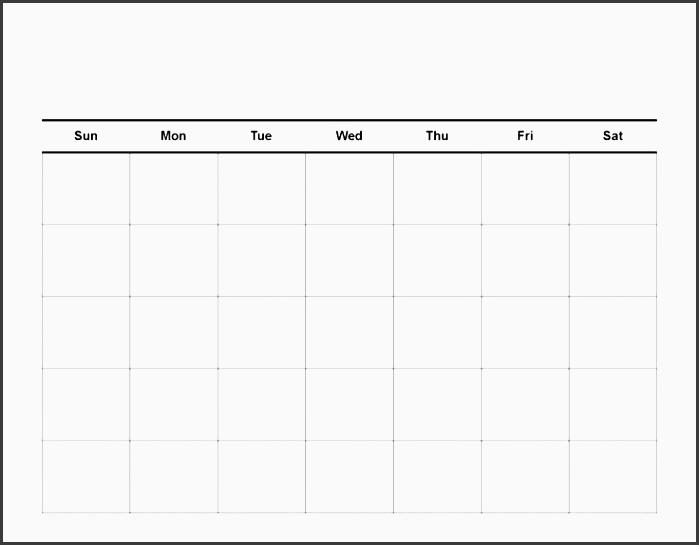Select fourth-row cell under Wed

tap(349, 404)
